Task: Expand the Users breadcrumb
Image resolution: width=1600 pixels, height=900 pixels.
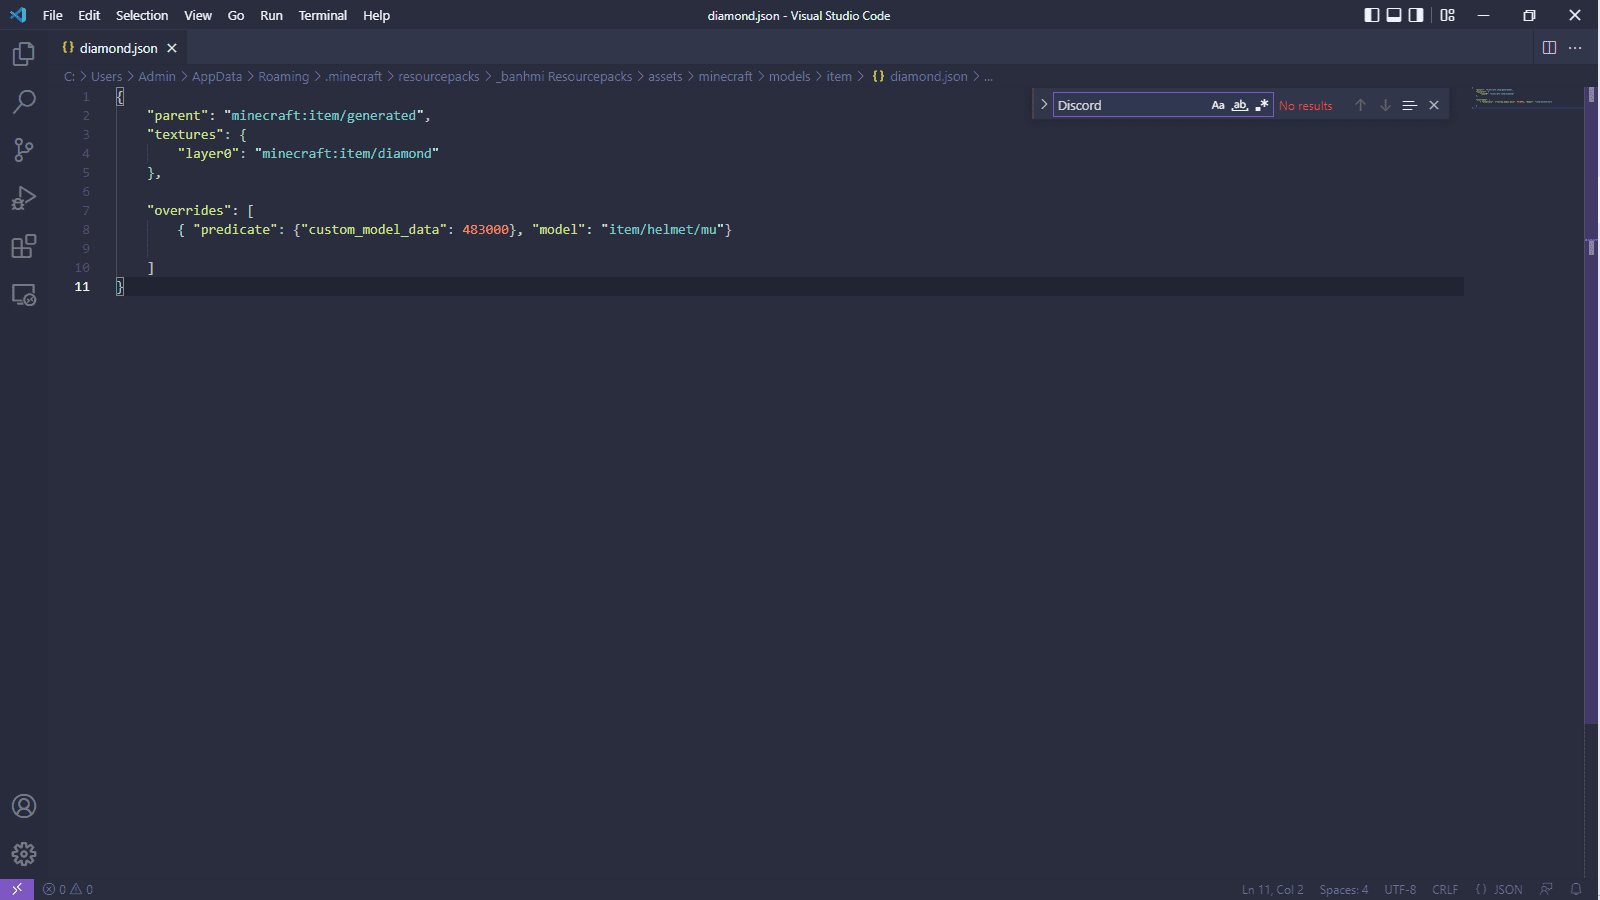Action: [x=107, y=76]
